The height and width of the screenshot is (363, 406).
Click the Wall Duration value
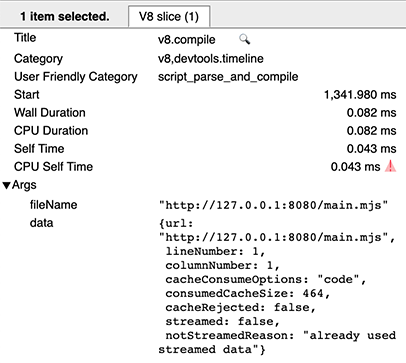coord(371,113)
